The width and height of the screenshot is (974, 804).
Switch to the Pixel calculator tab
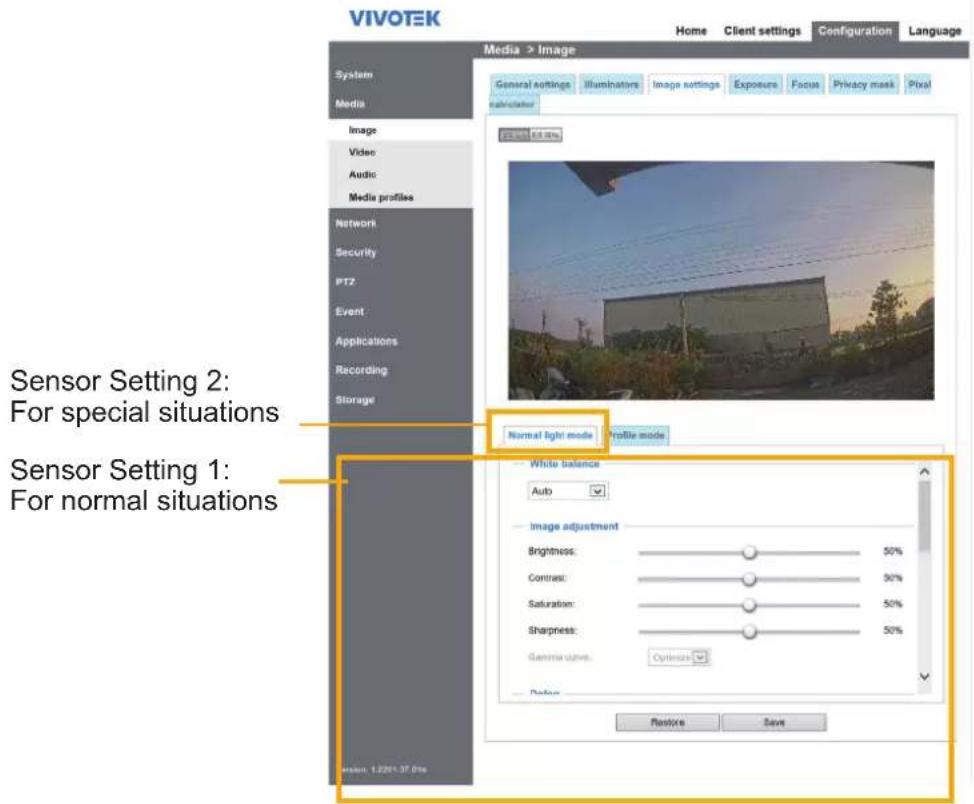(x=919, y=84)
